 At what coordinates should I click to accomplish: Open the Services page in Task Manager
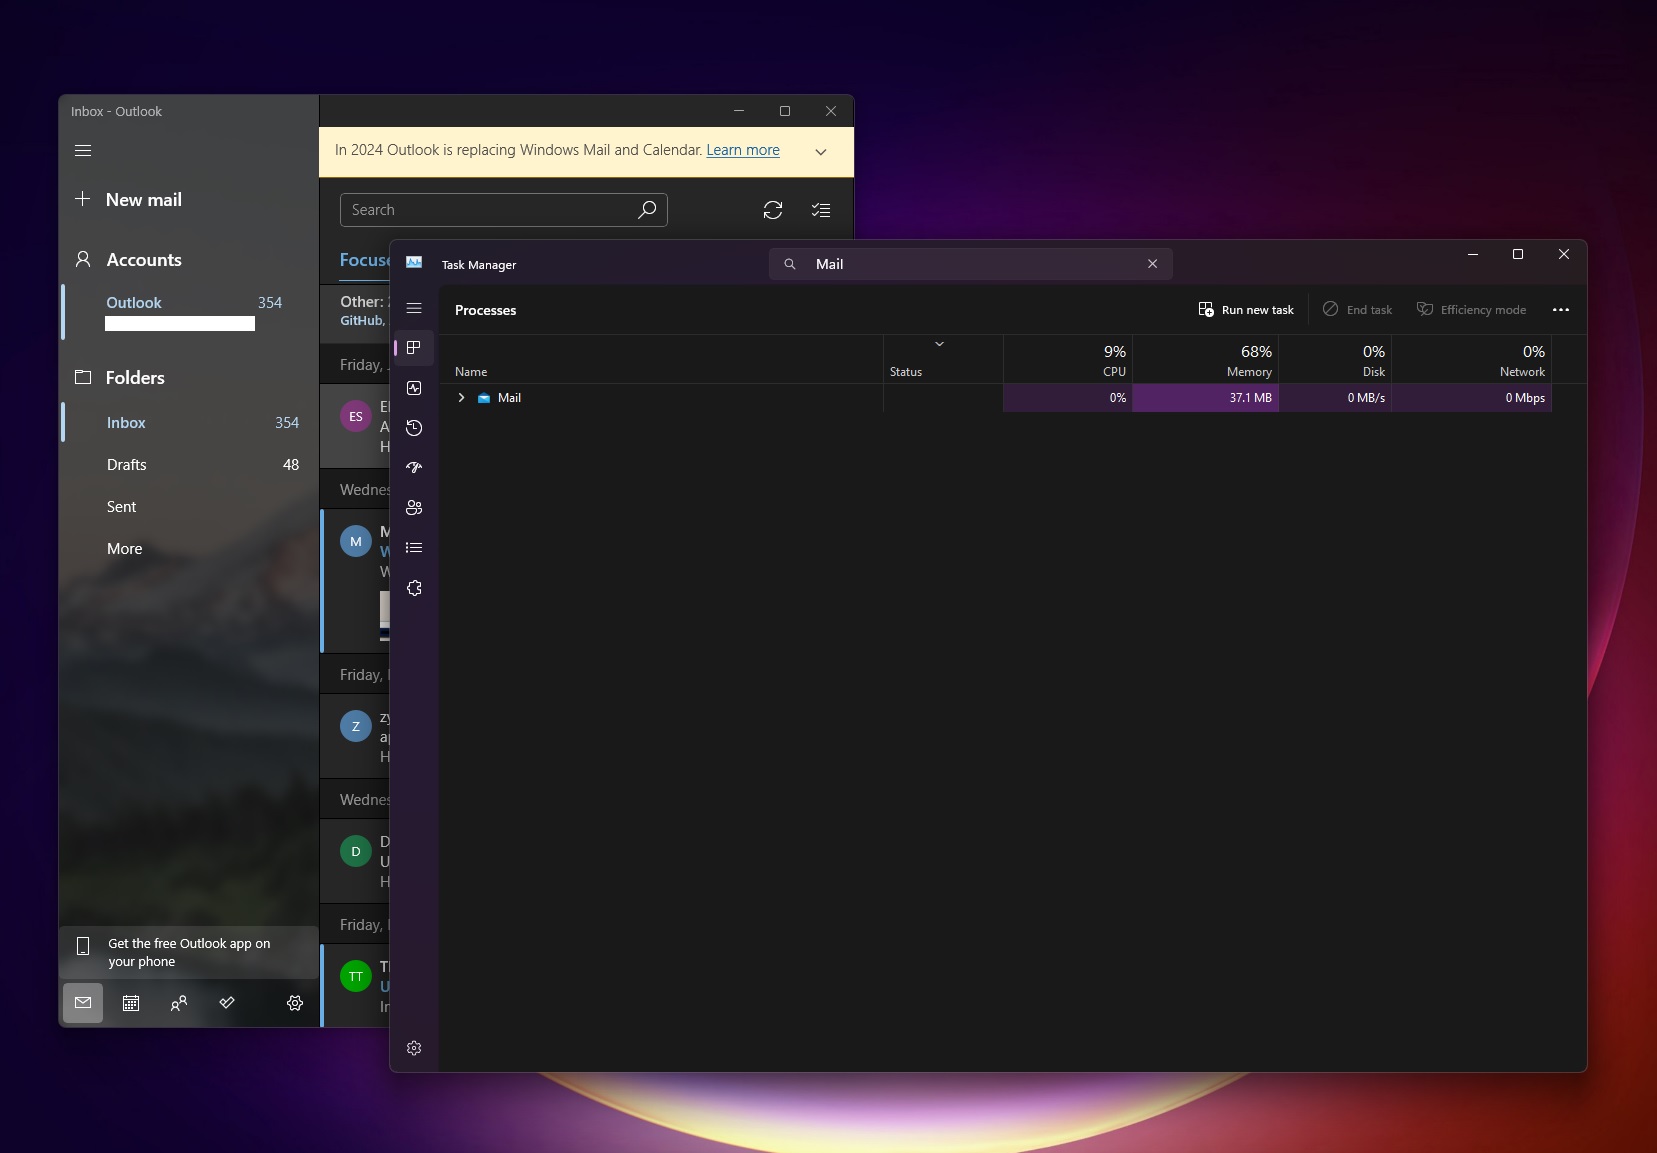coord(414,588)
